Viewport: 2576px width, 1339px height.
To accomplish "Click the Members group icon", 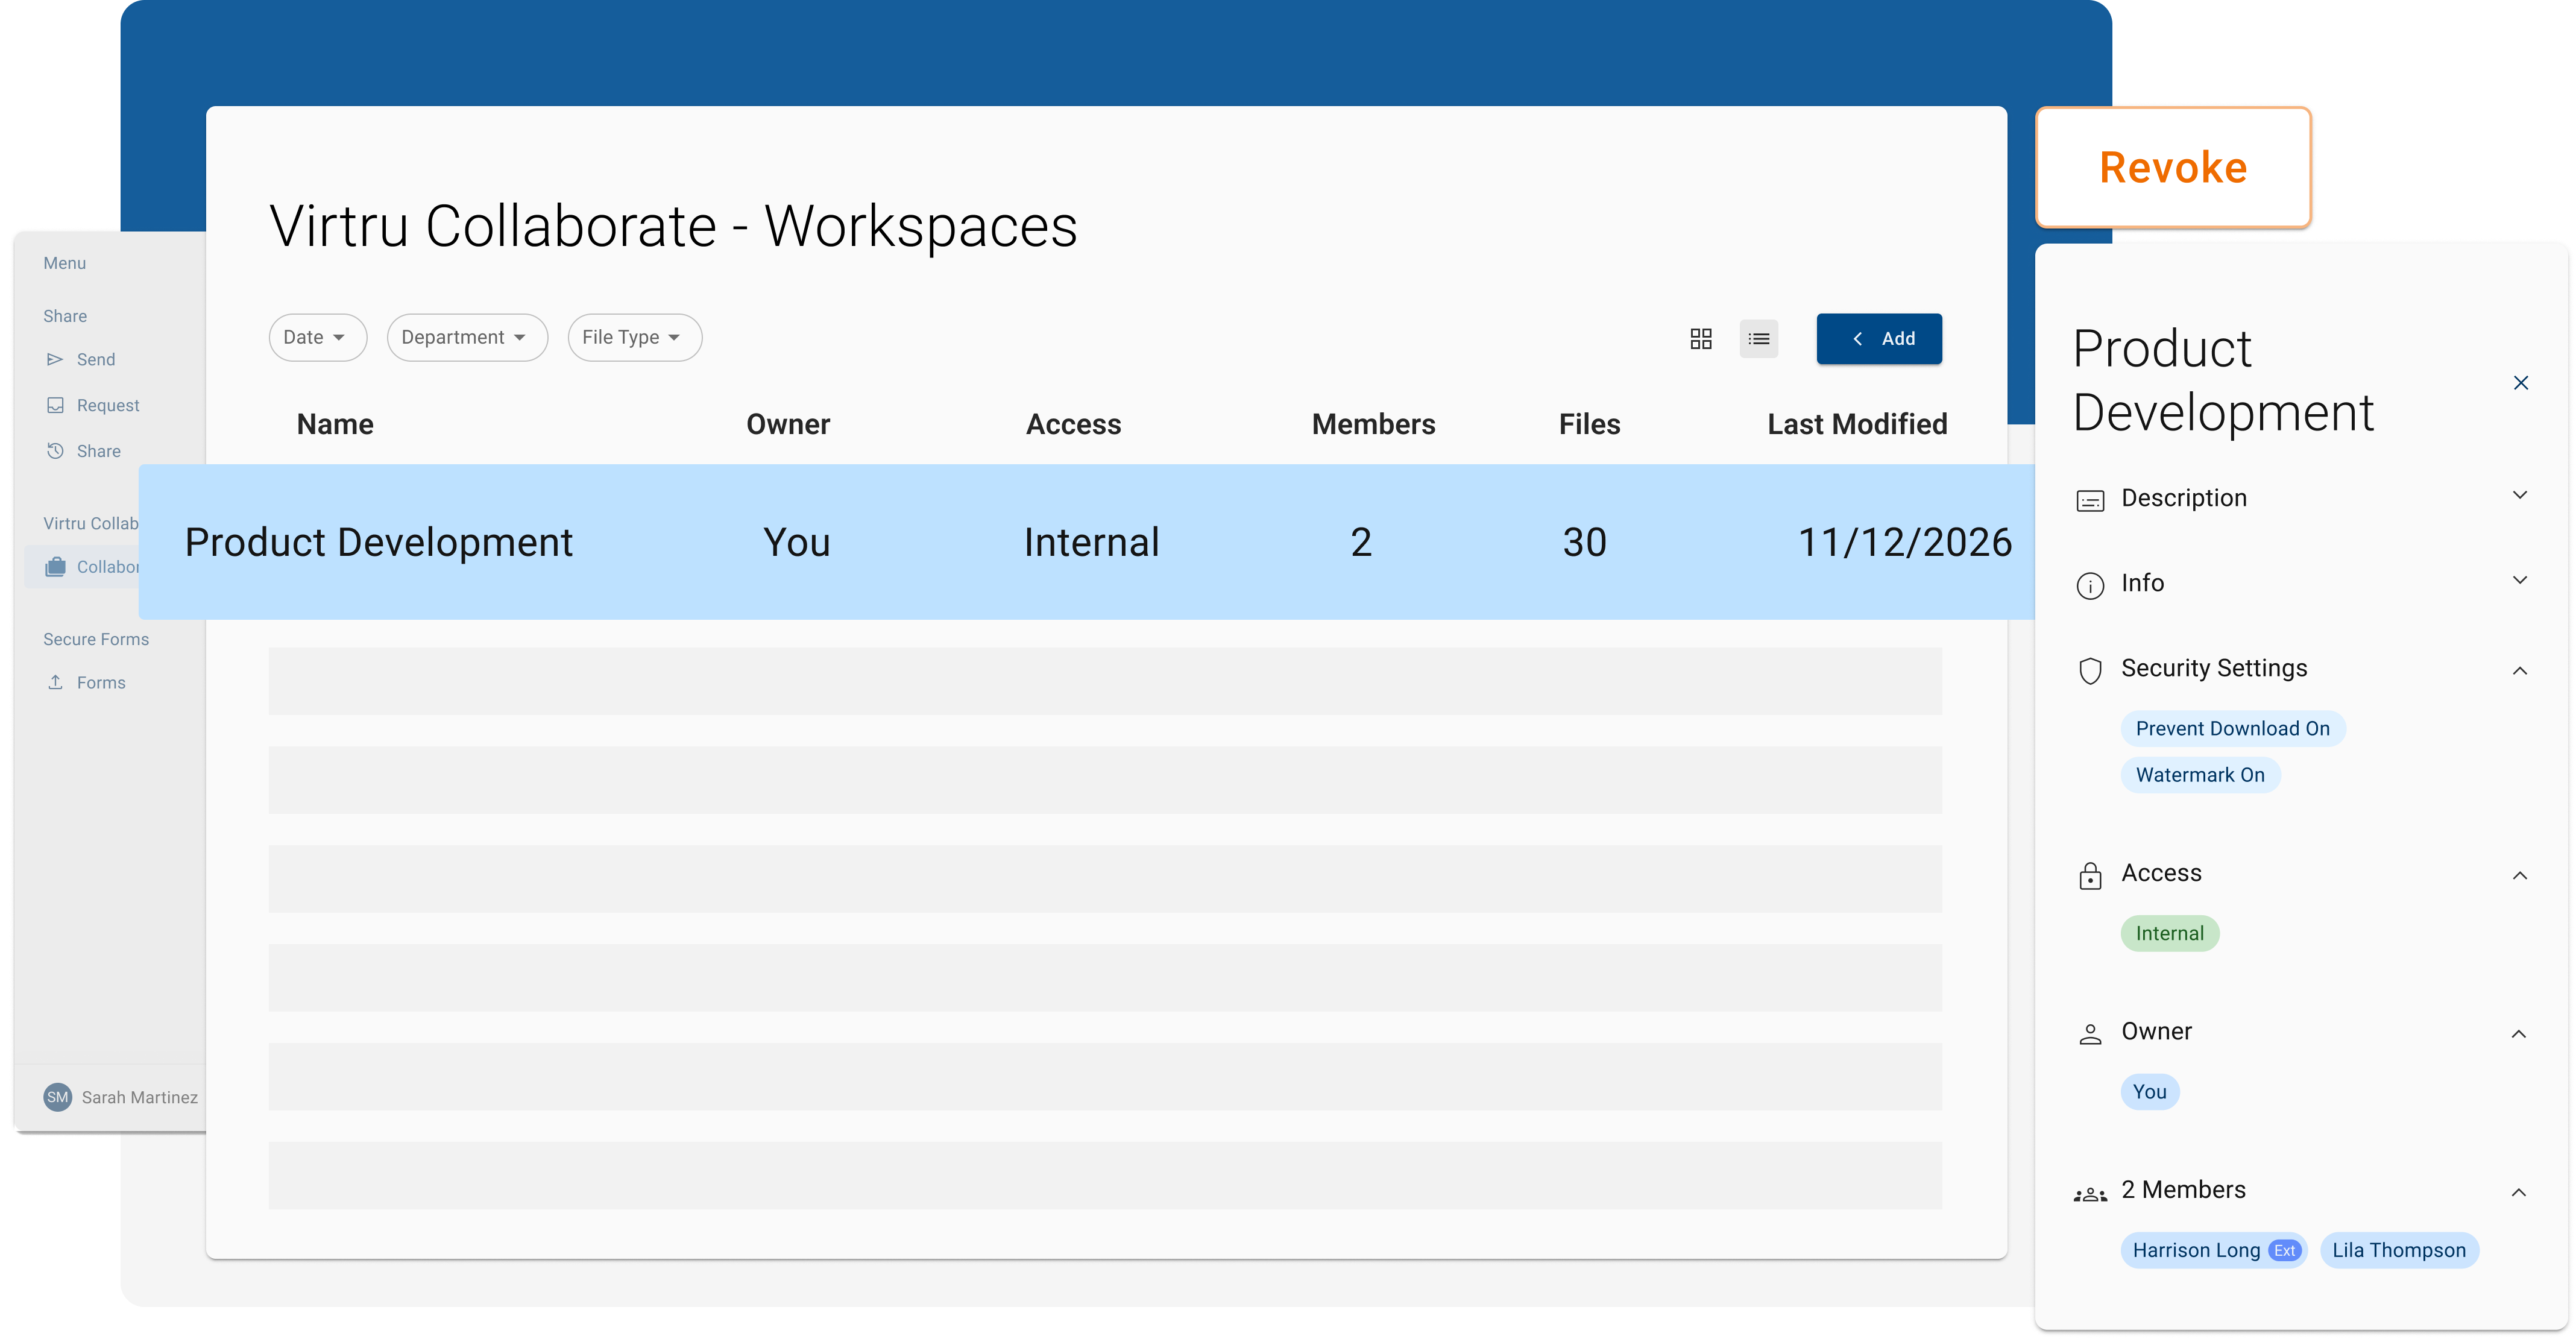I will pos(2090,1193).
